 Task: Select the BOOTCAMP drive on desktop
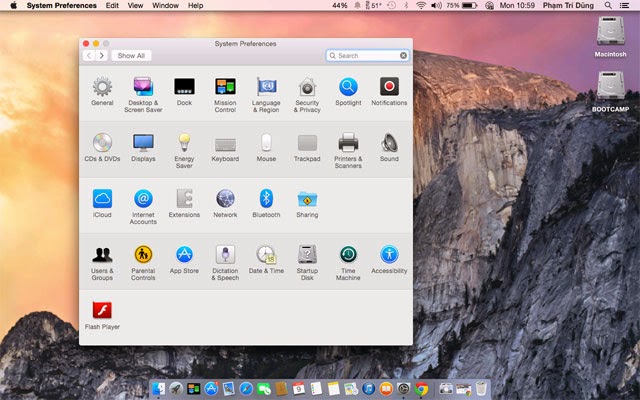click(610, 92)
